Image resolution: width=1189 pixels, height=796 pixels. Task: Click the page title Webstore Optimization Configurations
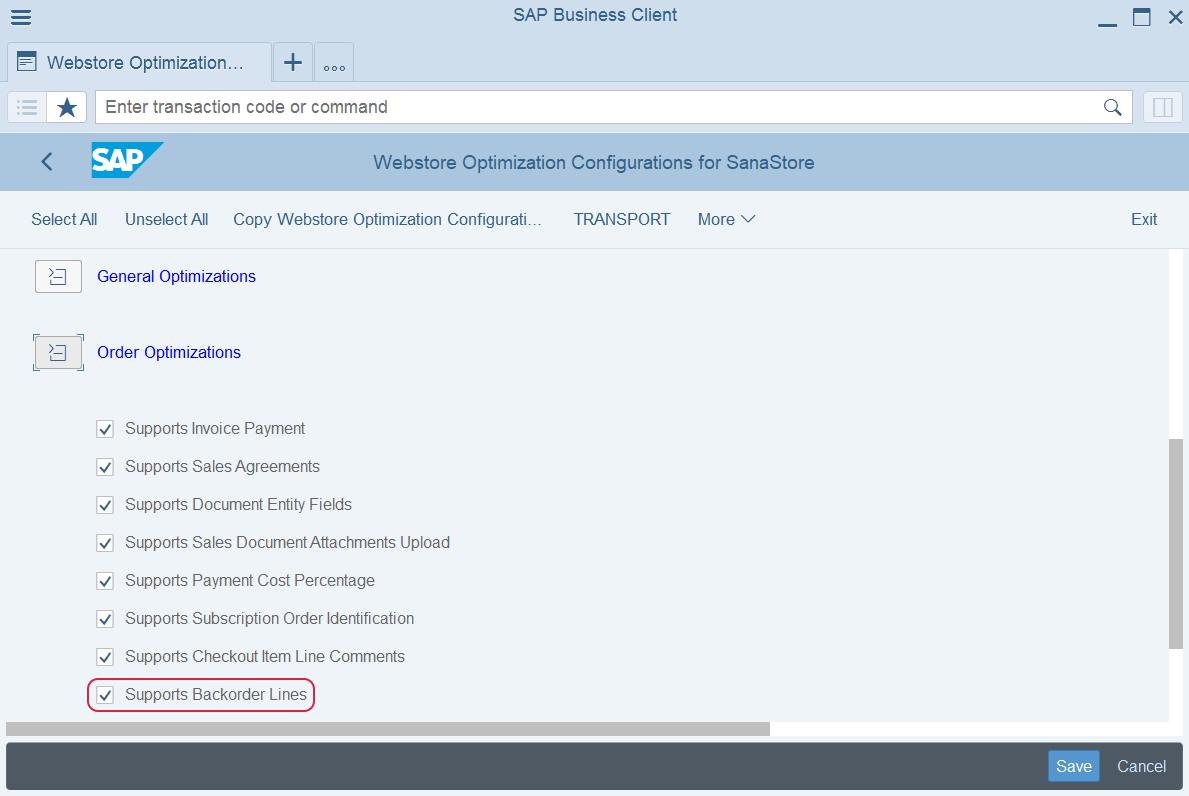(594, 162)
